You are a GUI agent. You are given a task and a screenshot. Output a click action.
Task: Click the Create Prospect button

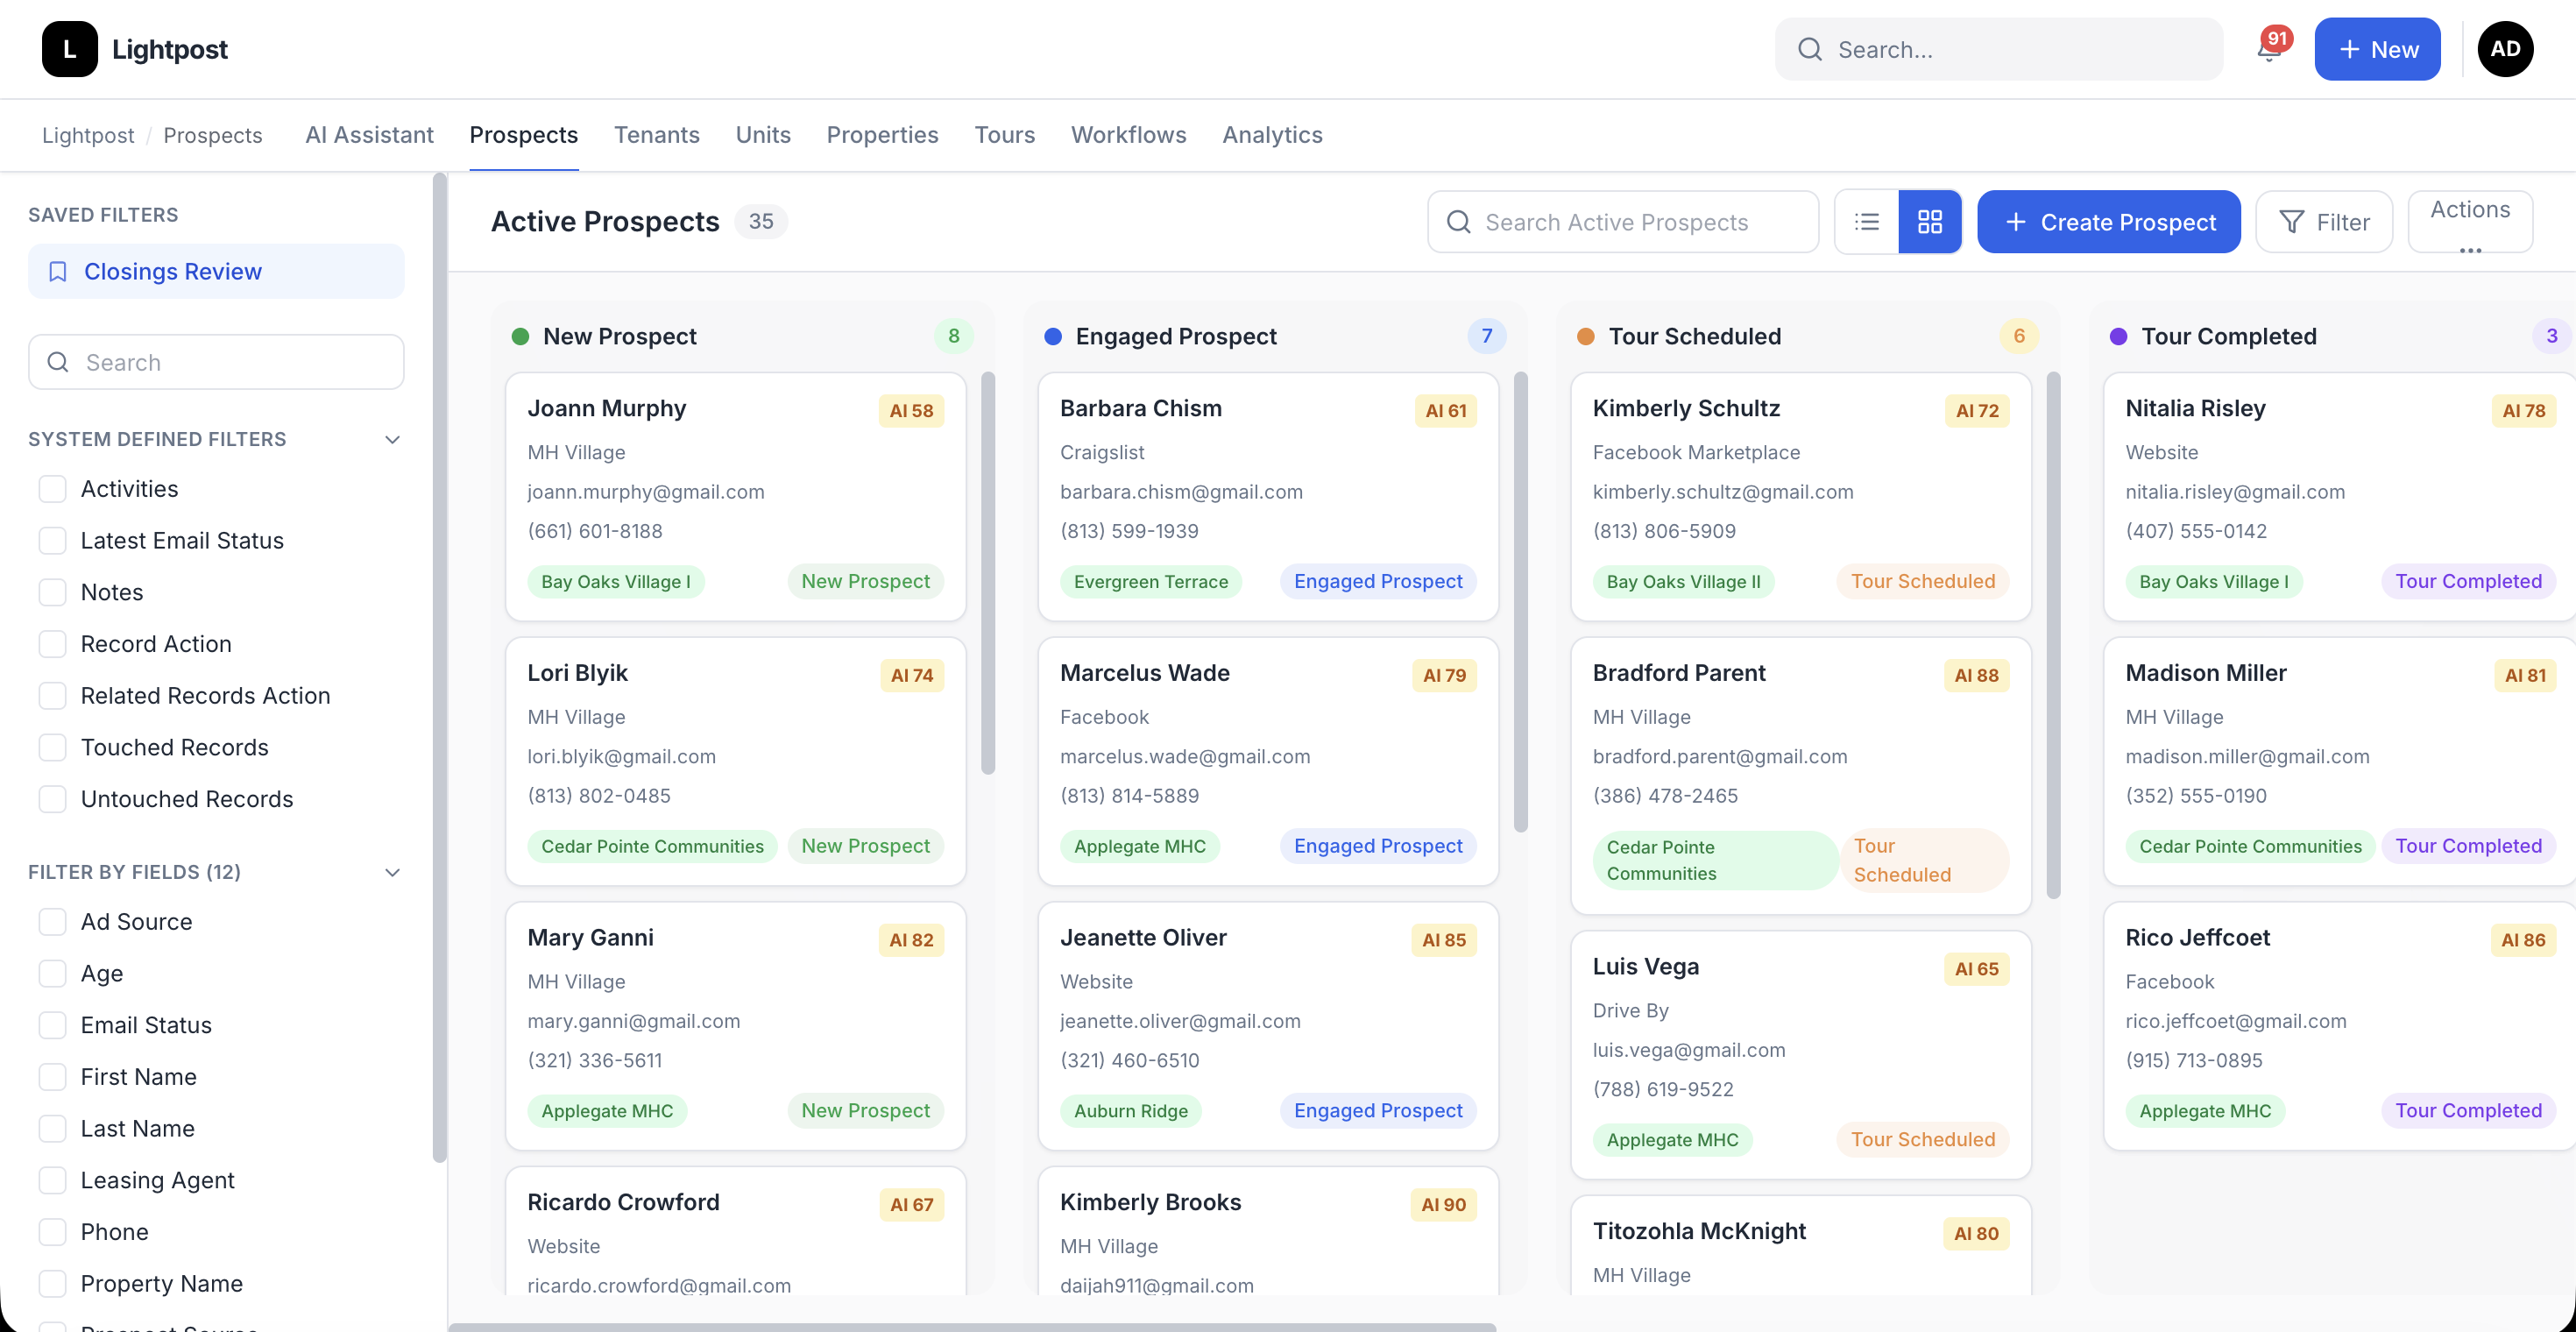(x=2109, y=222)
